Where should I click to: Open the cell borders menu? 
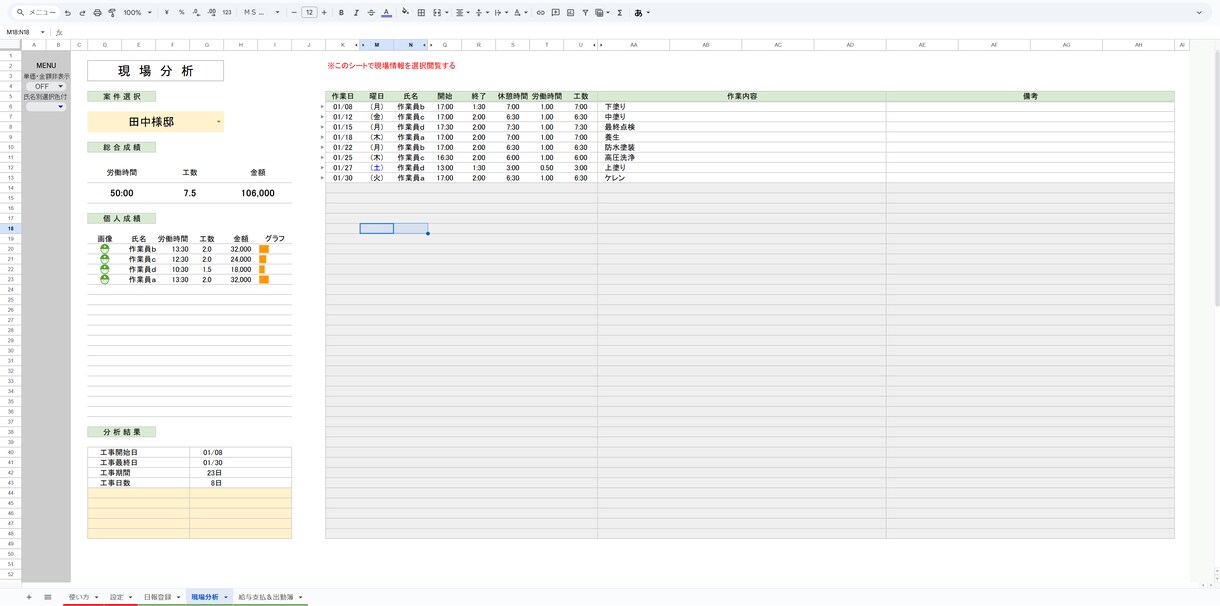[x=421, y=13]
